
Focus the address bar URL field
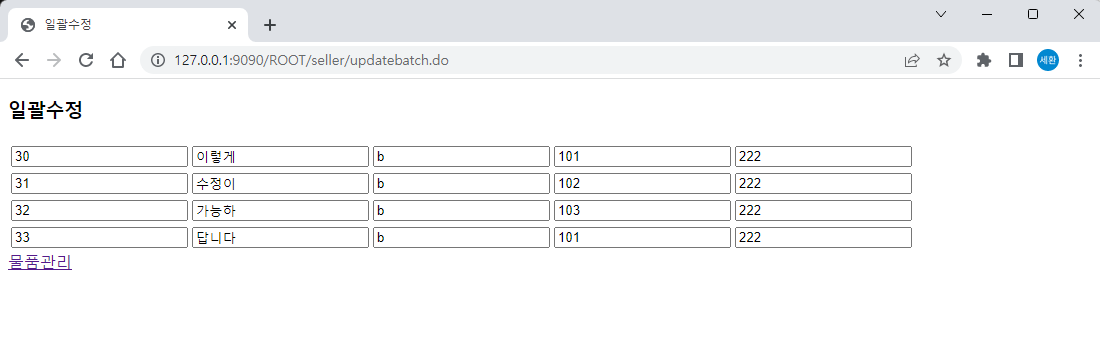pos(533,60)
